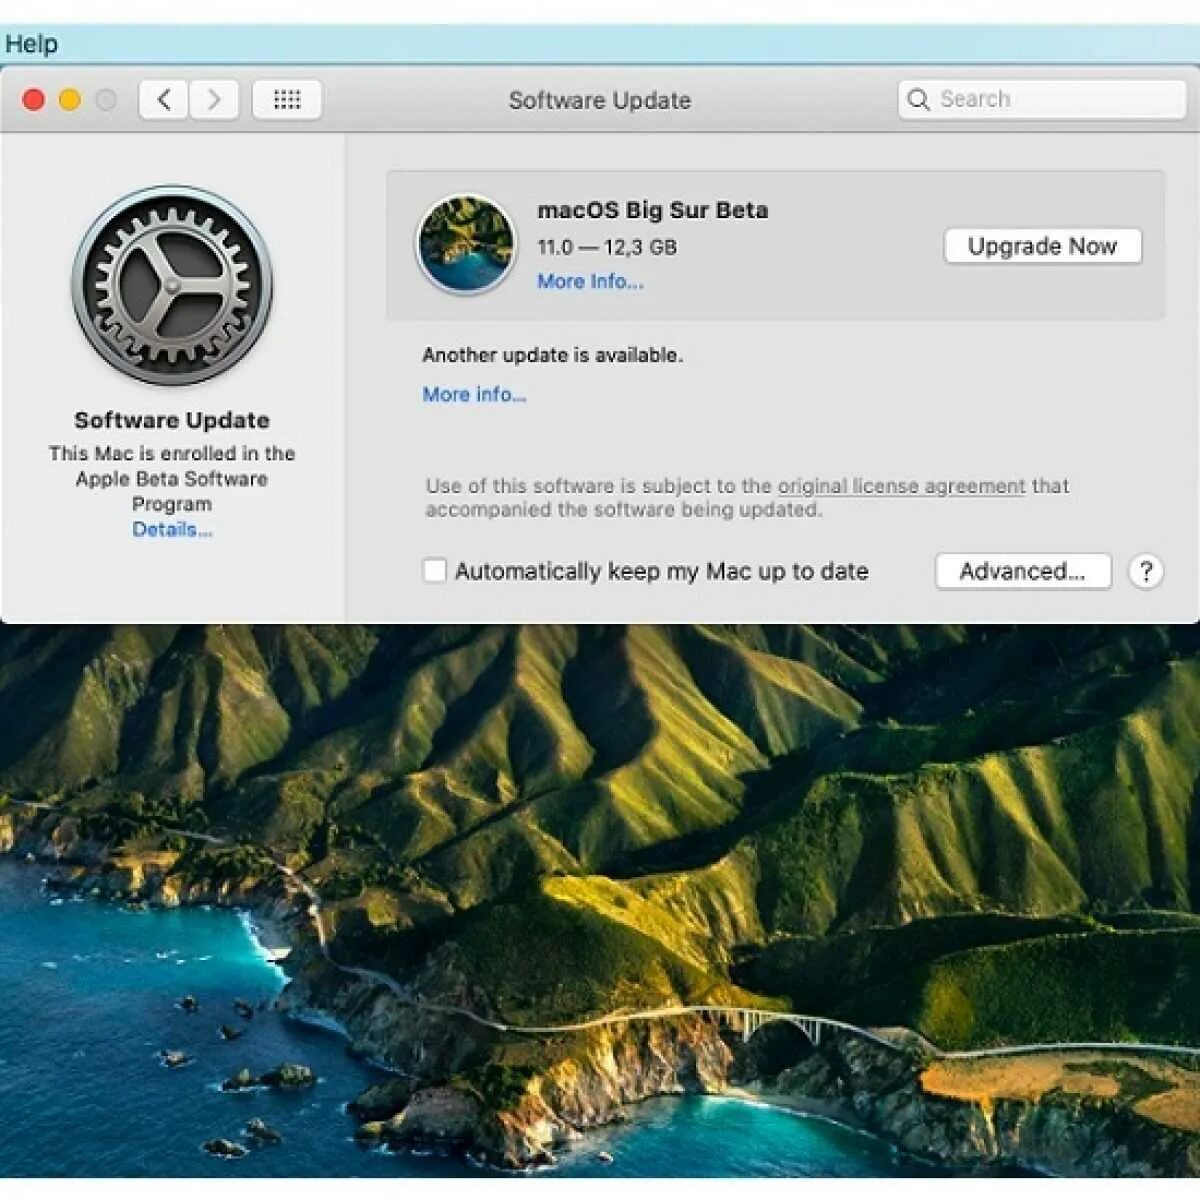Click the Software Update gear icon
Screen dimensions: 1200x1200
[172, 285]
